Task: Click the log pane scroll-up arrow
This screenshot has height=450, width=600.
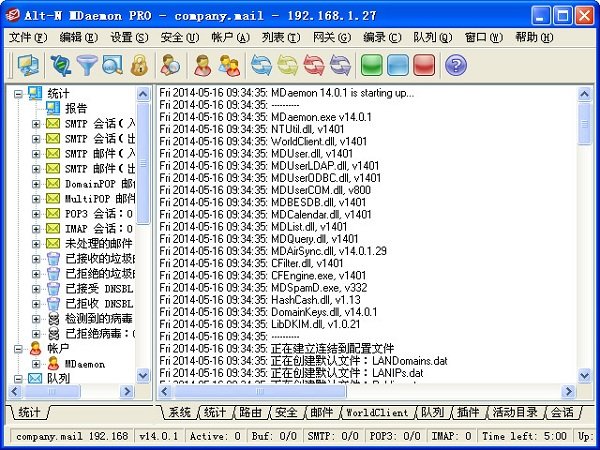Action: [x=584, y=94]
